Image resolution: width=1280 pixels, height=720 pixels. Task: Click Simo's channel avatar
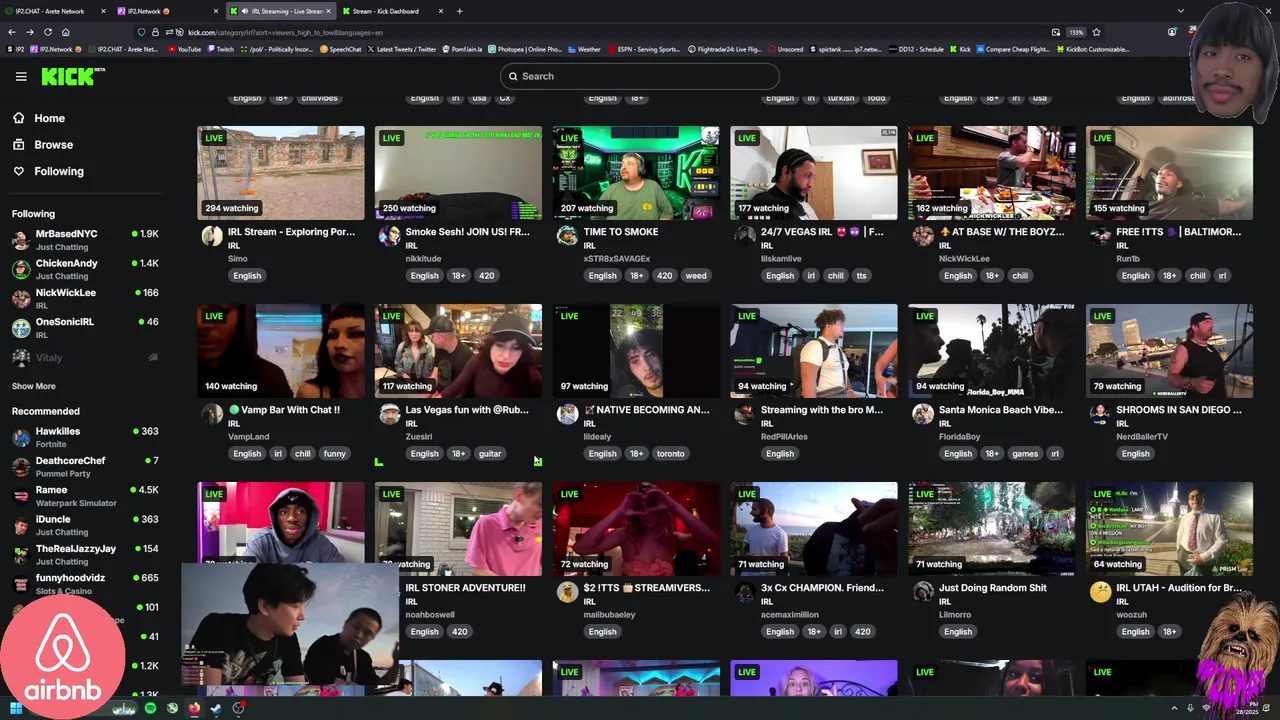pyautogui.click(x=211, y=236)
